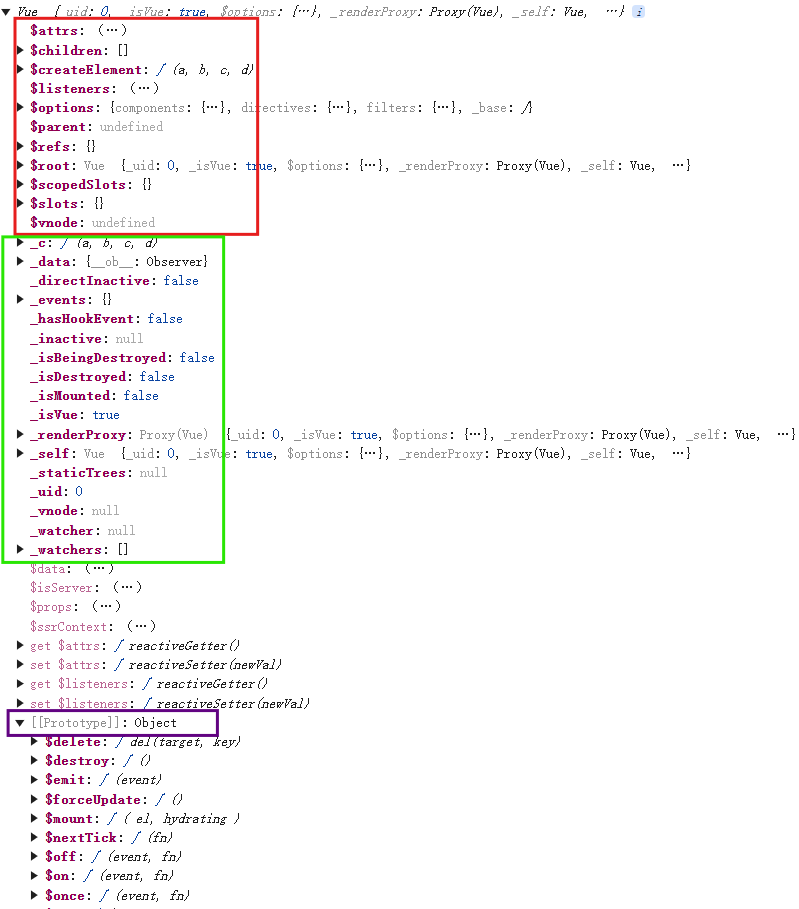799x909 pixels.
Task: Collapse the top-level Vue object
Action: [x=6, y=12]
